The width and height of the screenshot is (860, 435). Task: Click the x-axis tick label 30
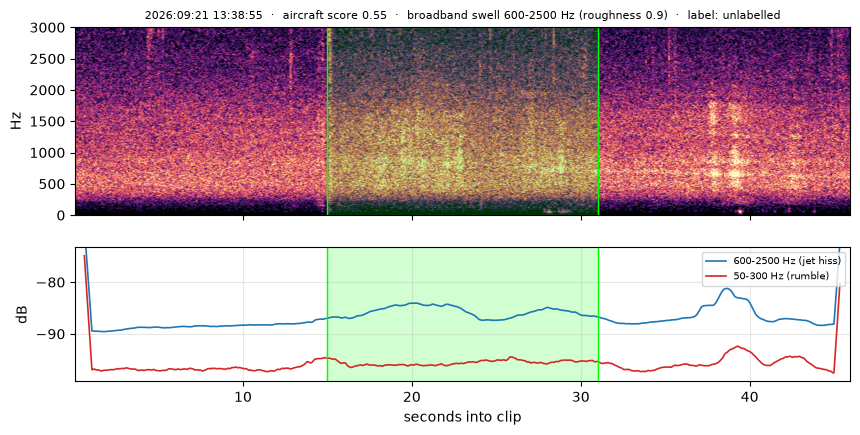point(581,396)
